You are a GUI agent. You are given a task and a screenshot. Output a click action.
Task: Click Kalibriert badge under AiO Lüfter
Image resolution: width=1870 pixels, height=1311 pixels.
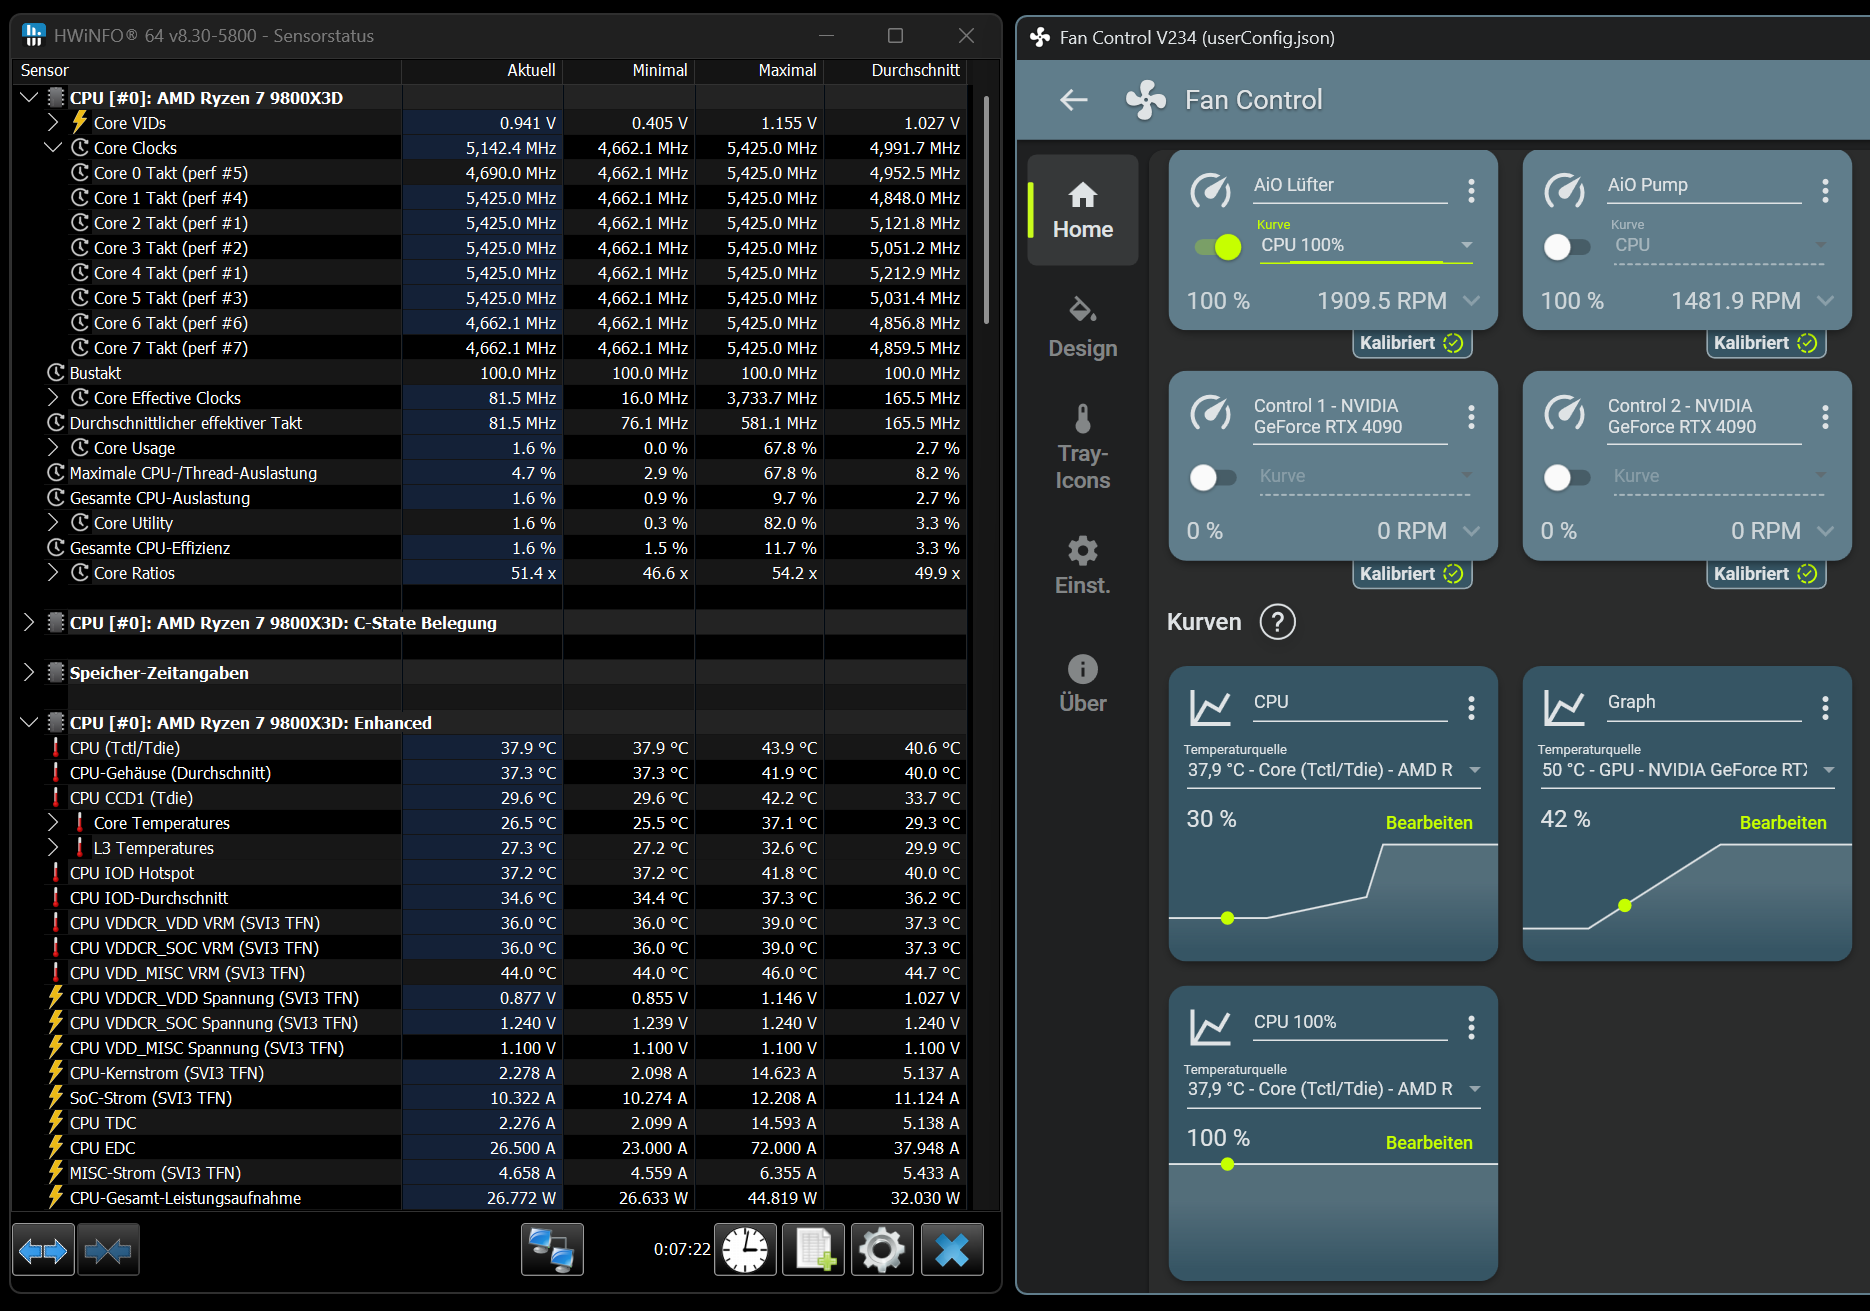point(1411,343)
